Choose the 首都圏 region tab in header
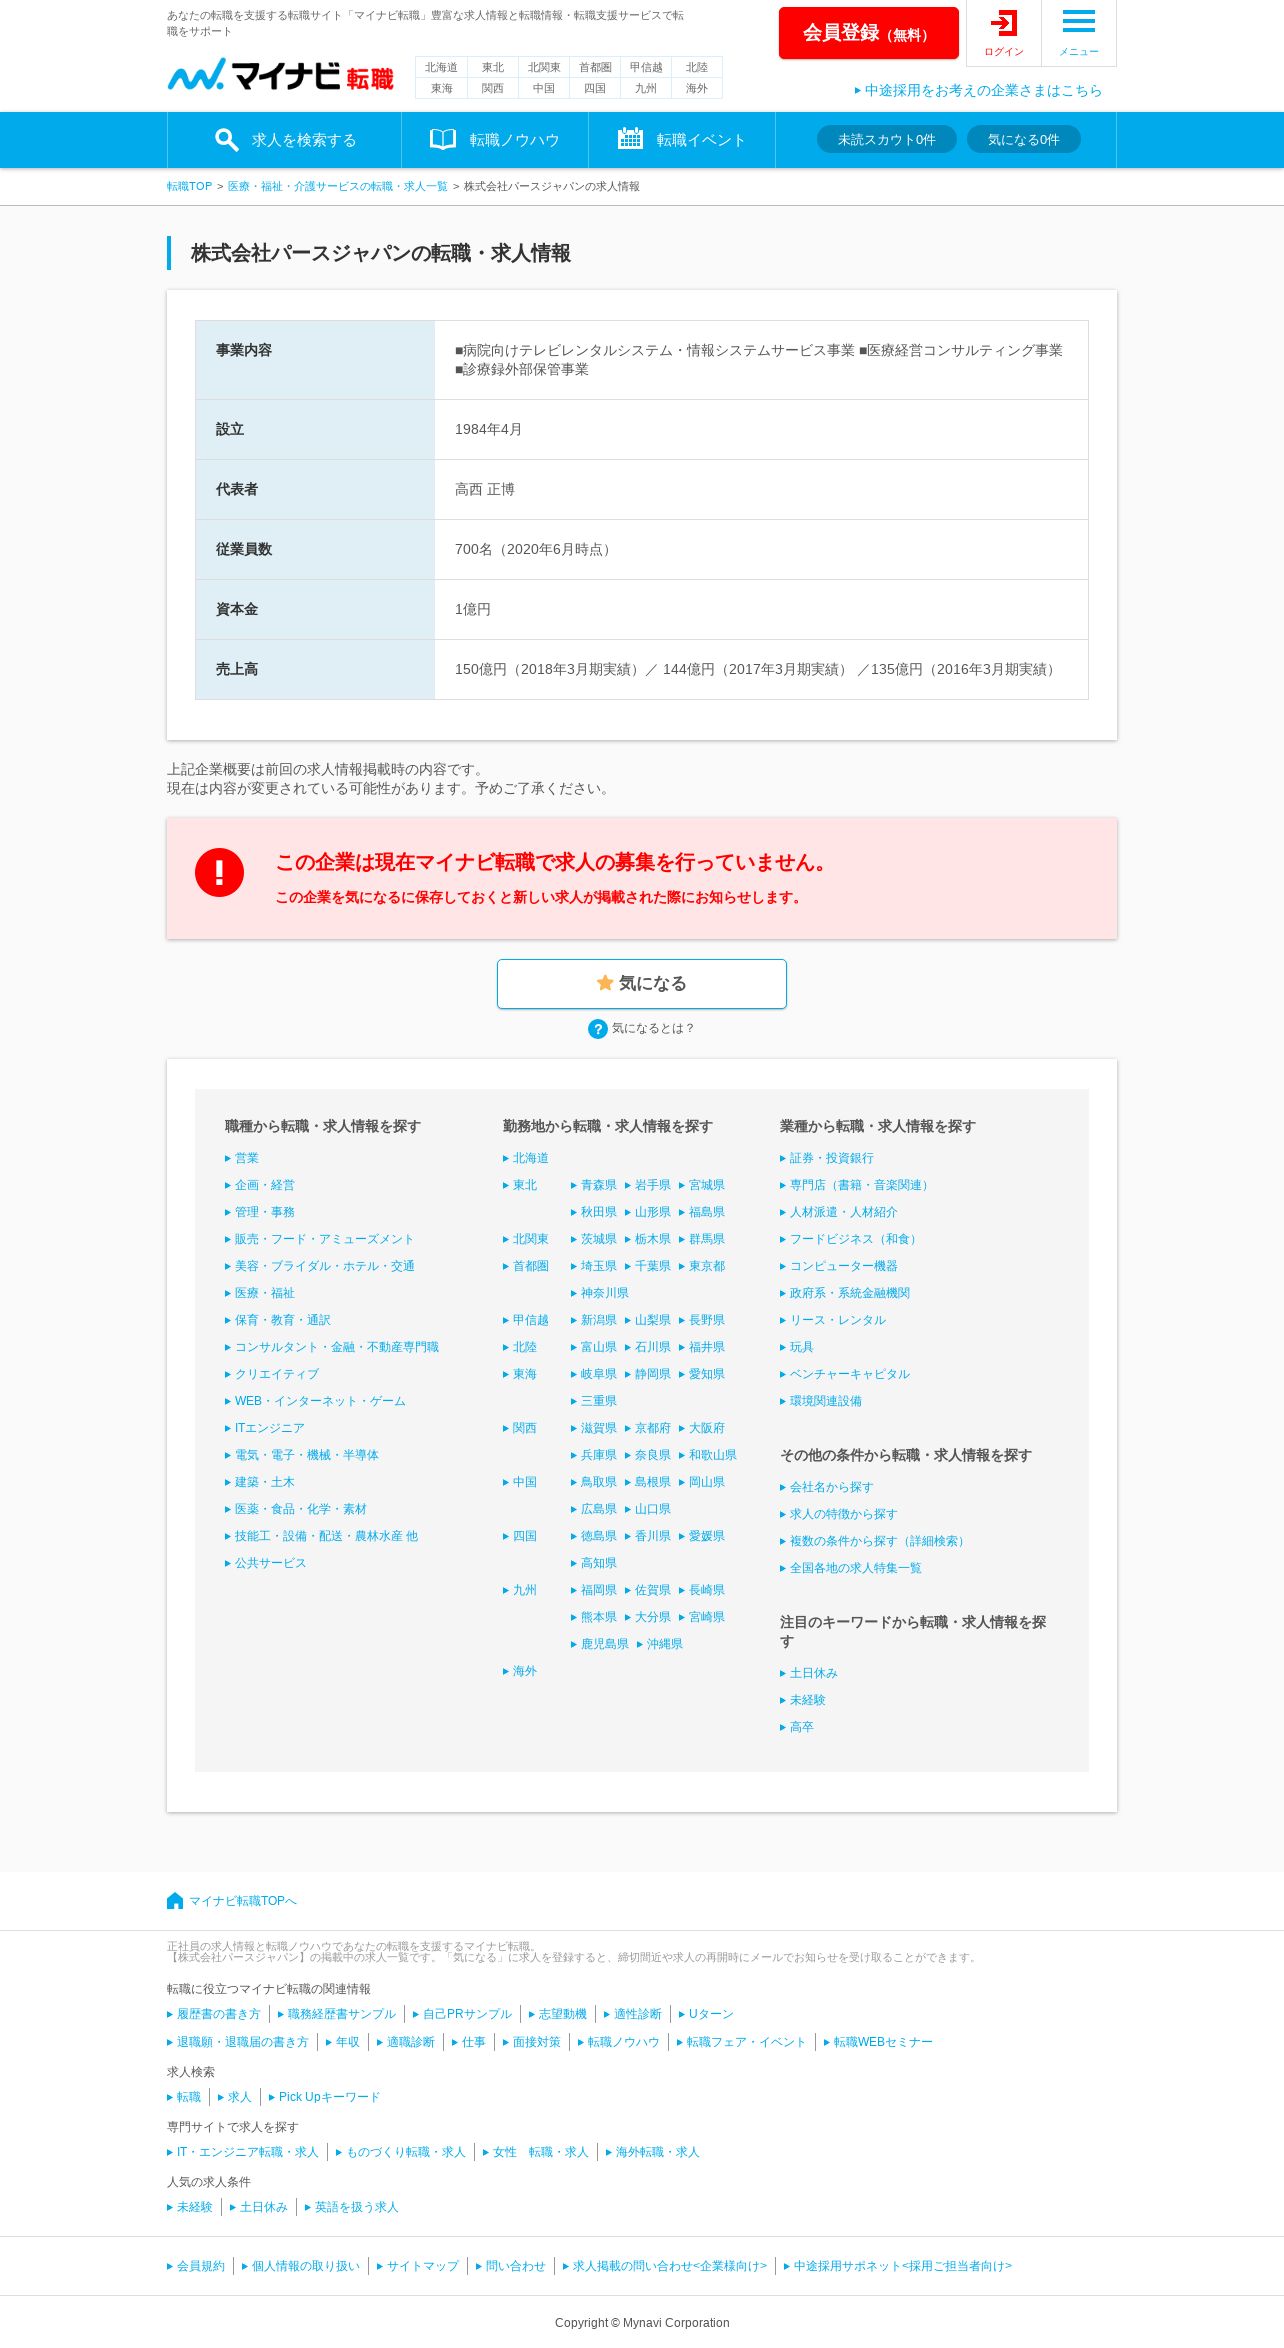Viewport: 1284px width, 2348px height. pos(595,67)
